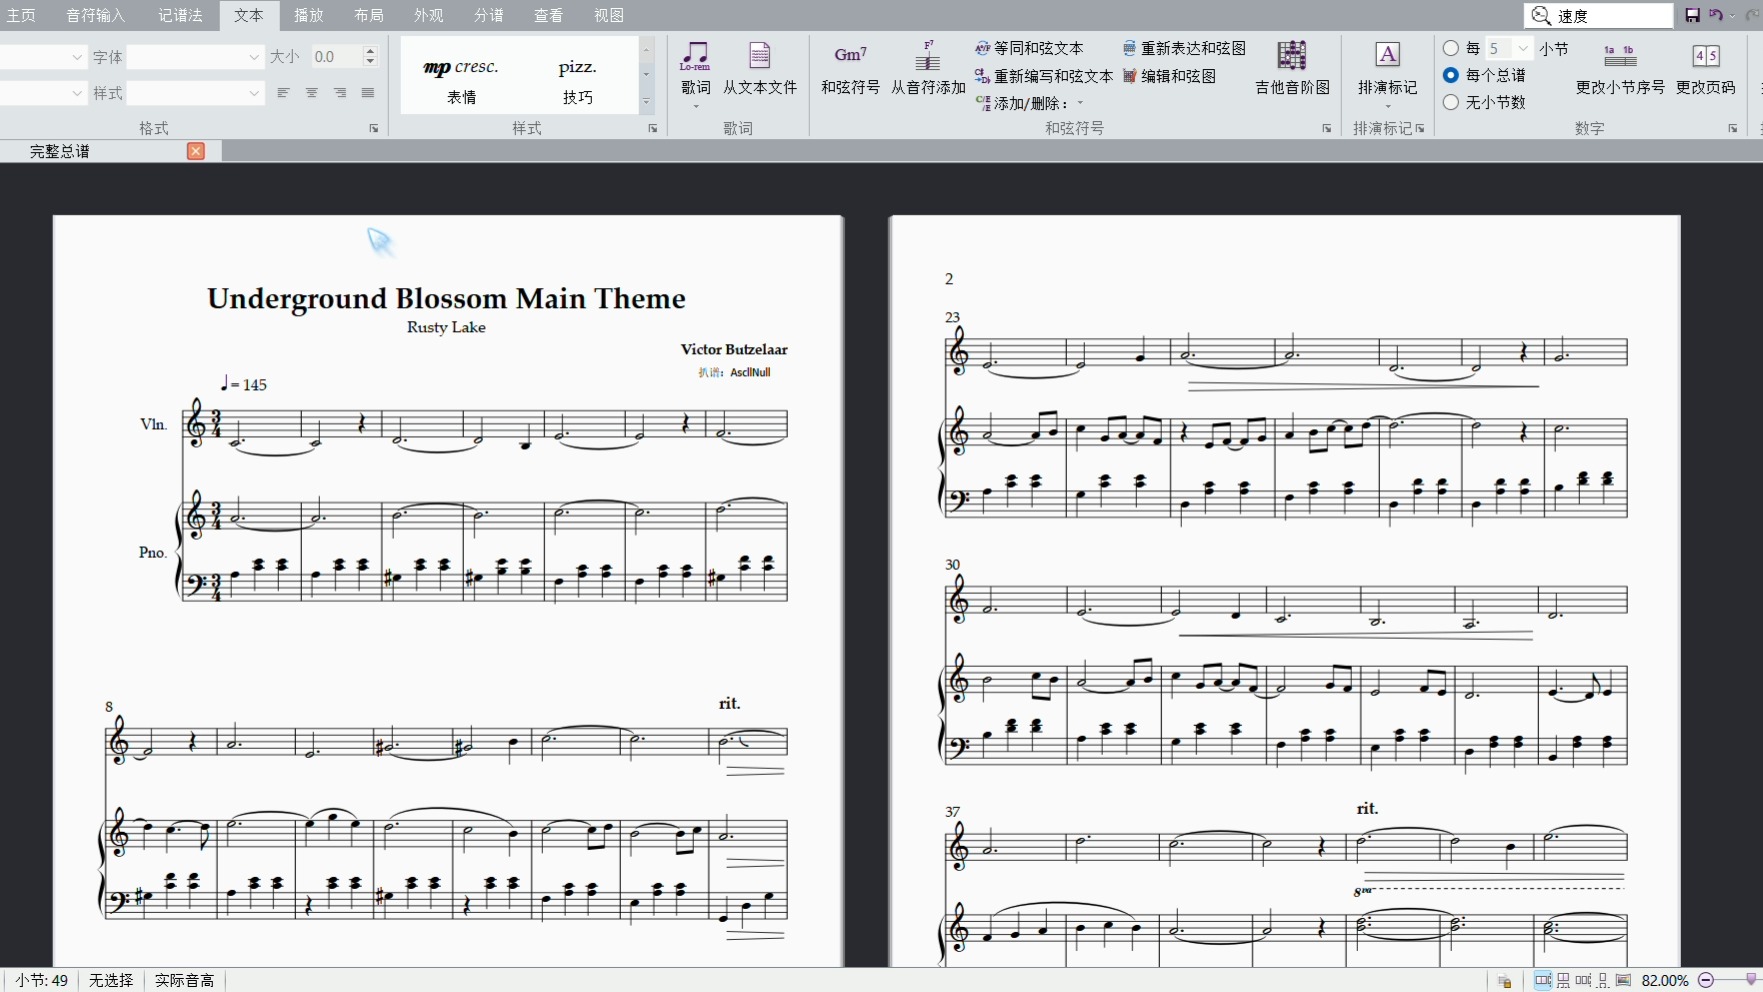Align text left in format group
This screenshot has height=992, width=1763.
point(283,93)
